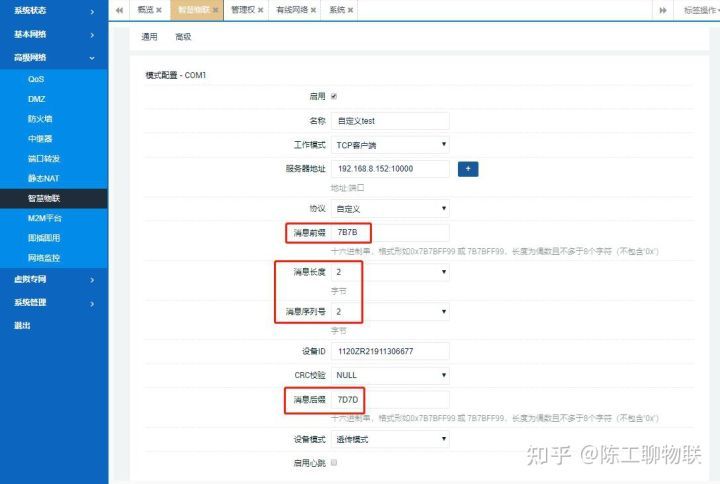The width and height of the screenshot is (720, 484).
Task: Close the 概览 tab using its x icon
Action: coord(159,10)
